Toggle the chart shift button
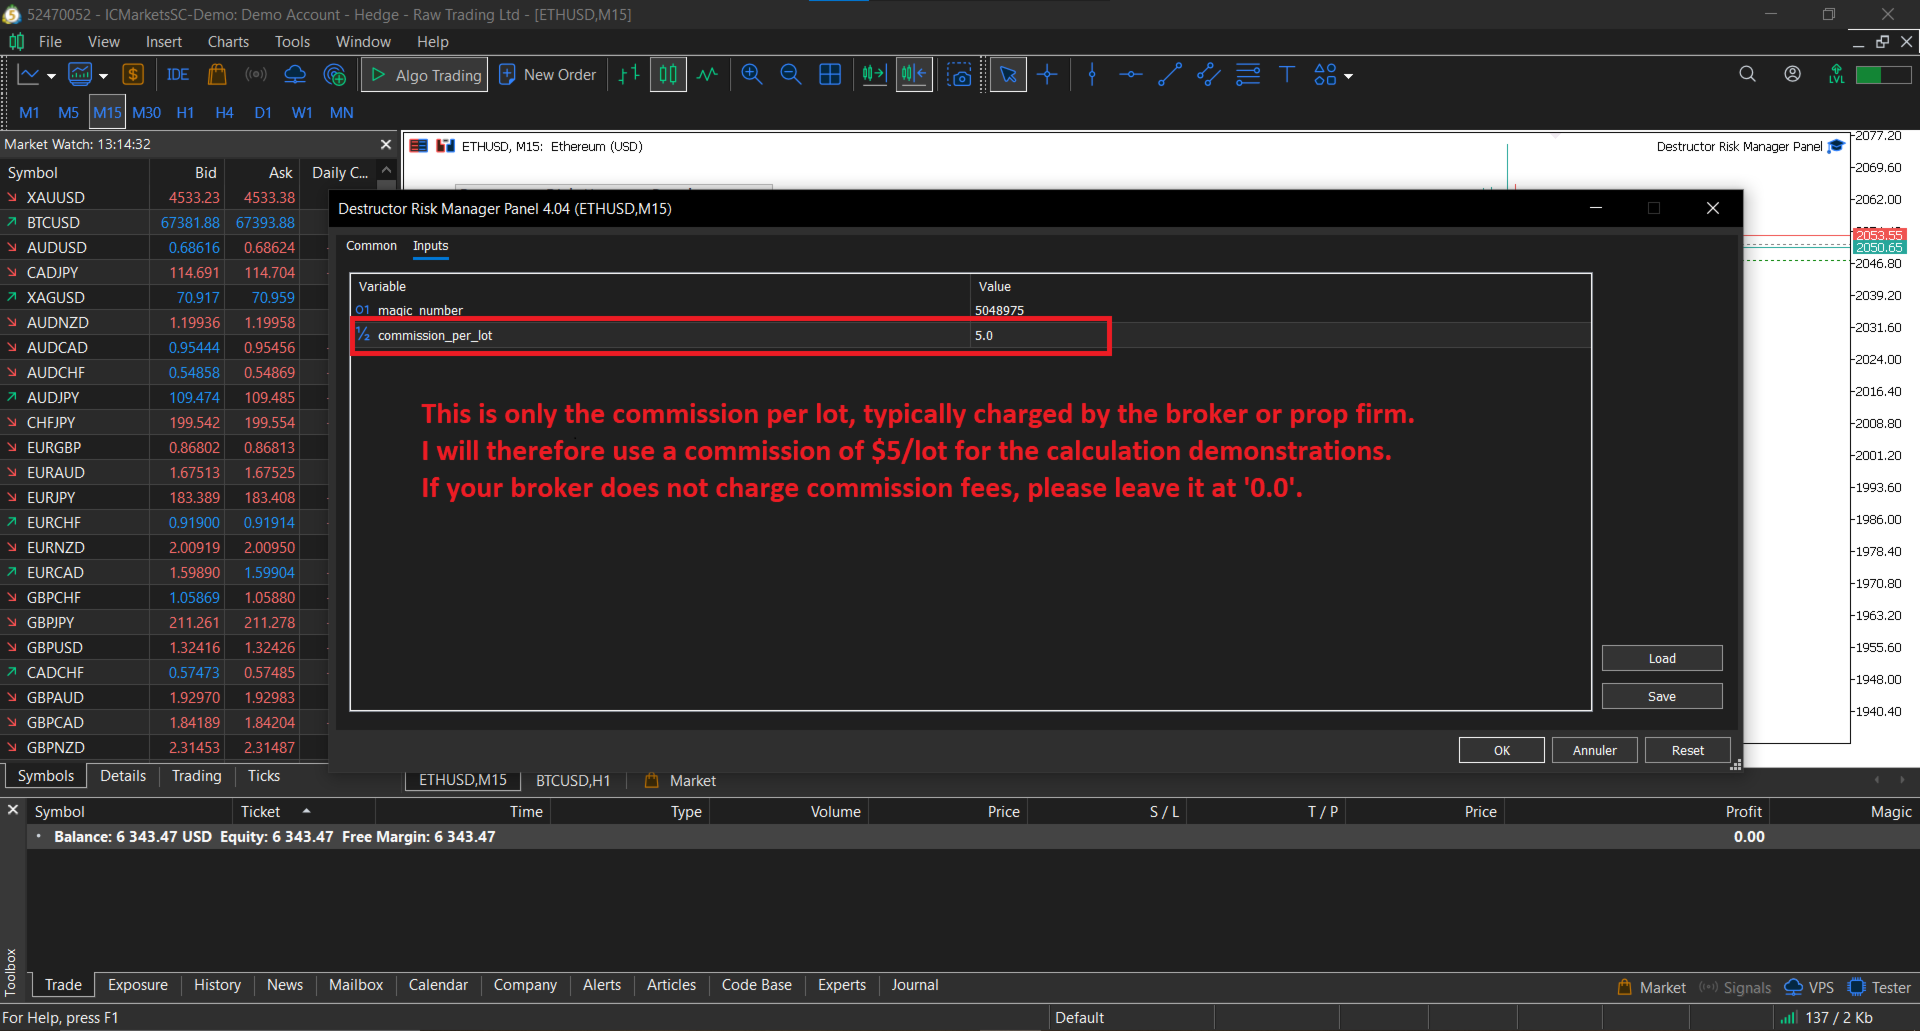The width and height of the screenshot is (1920, 1031). click(x=914, y=75)
